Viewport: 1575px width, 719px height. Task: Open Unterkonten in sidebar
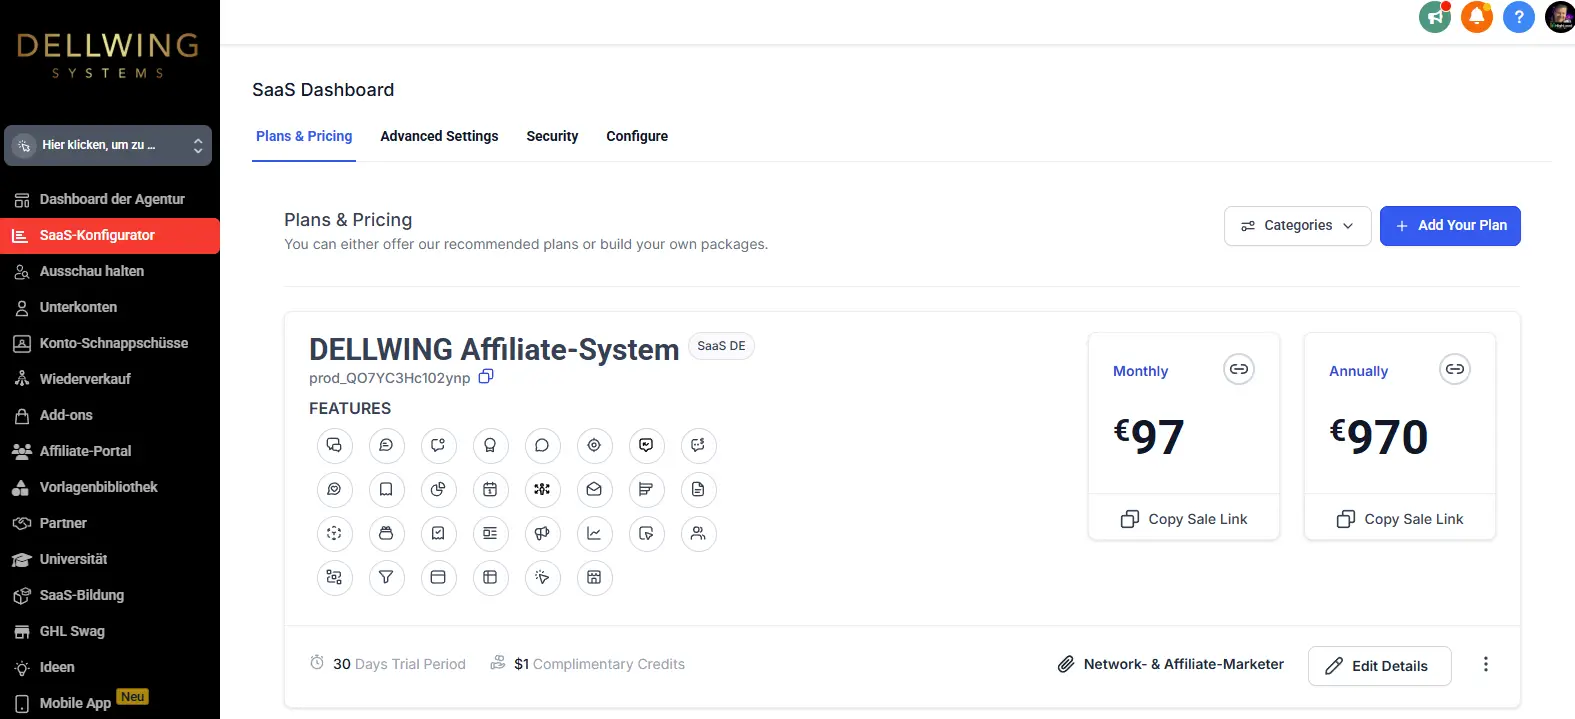[110, 307]
